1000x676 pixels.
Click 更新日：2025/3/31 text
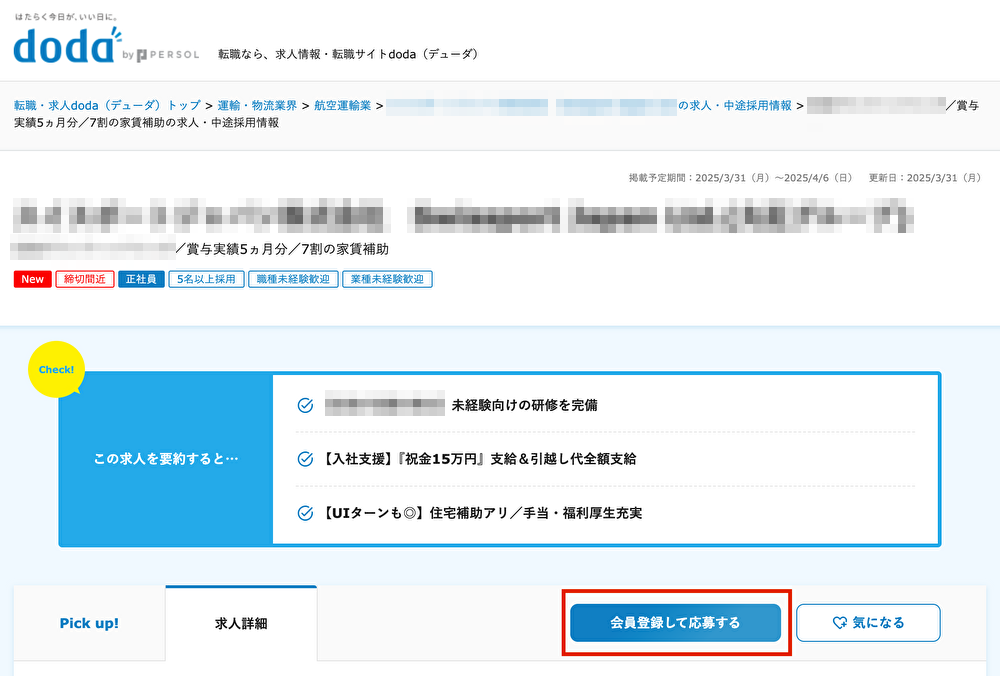(x=925, y=178)
